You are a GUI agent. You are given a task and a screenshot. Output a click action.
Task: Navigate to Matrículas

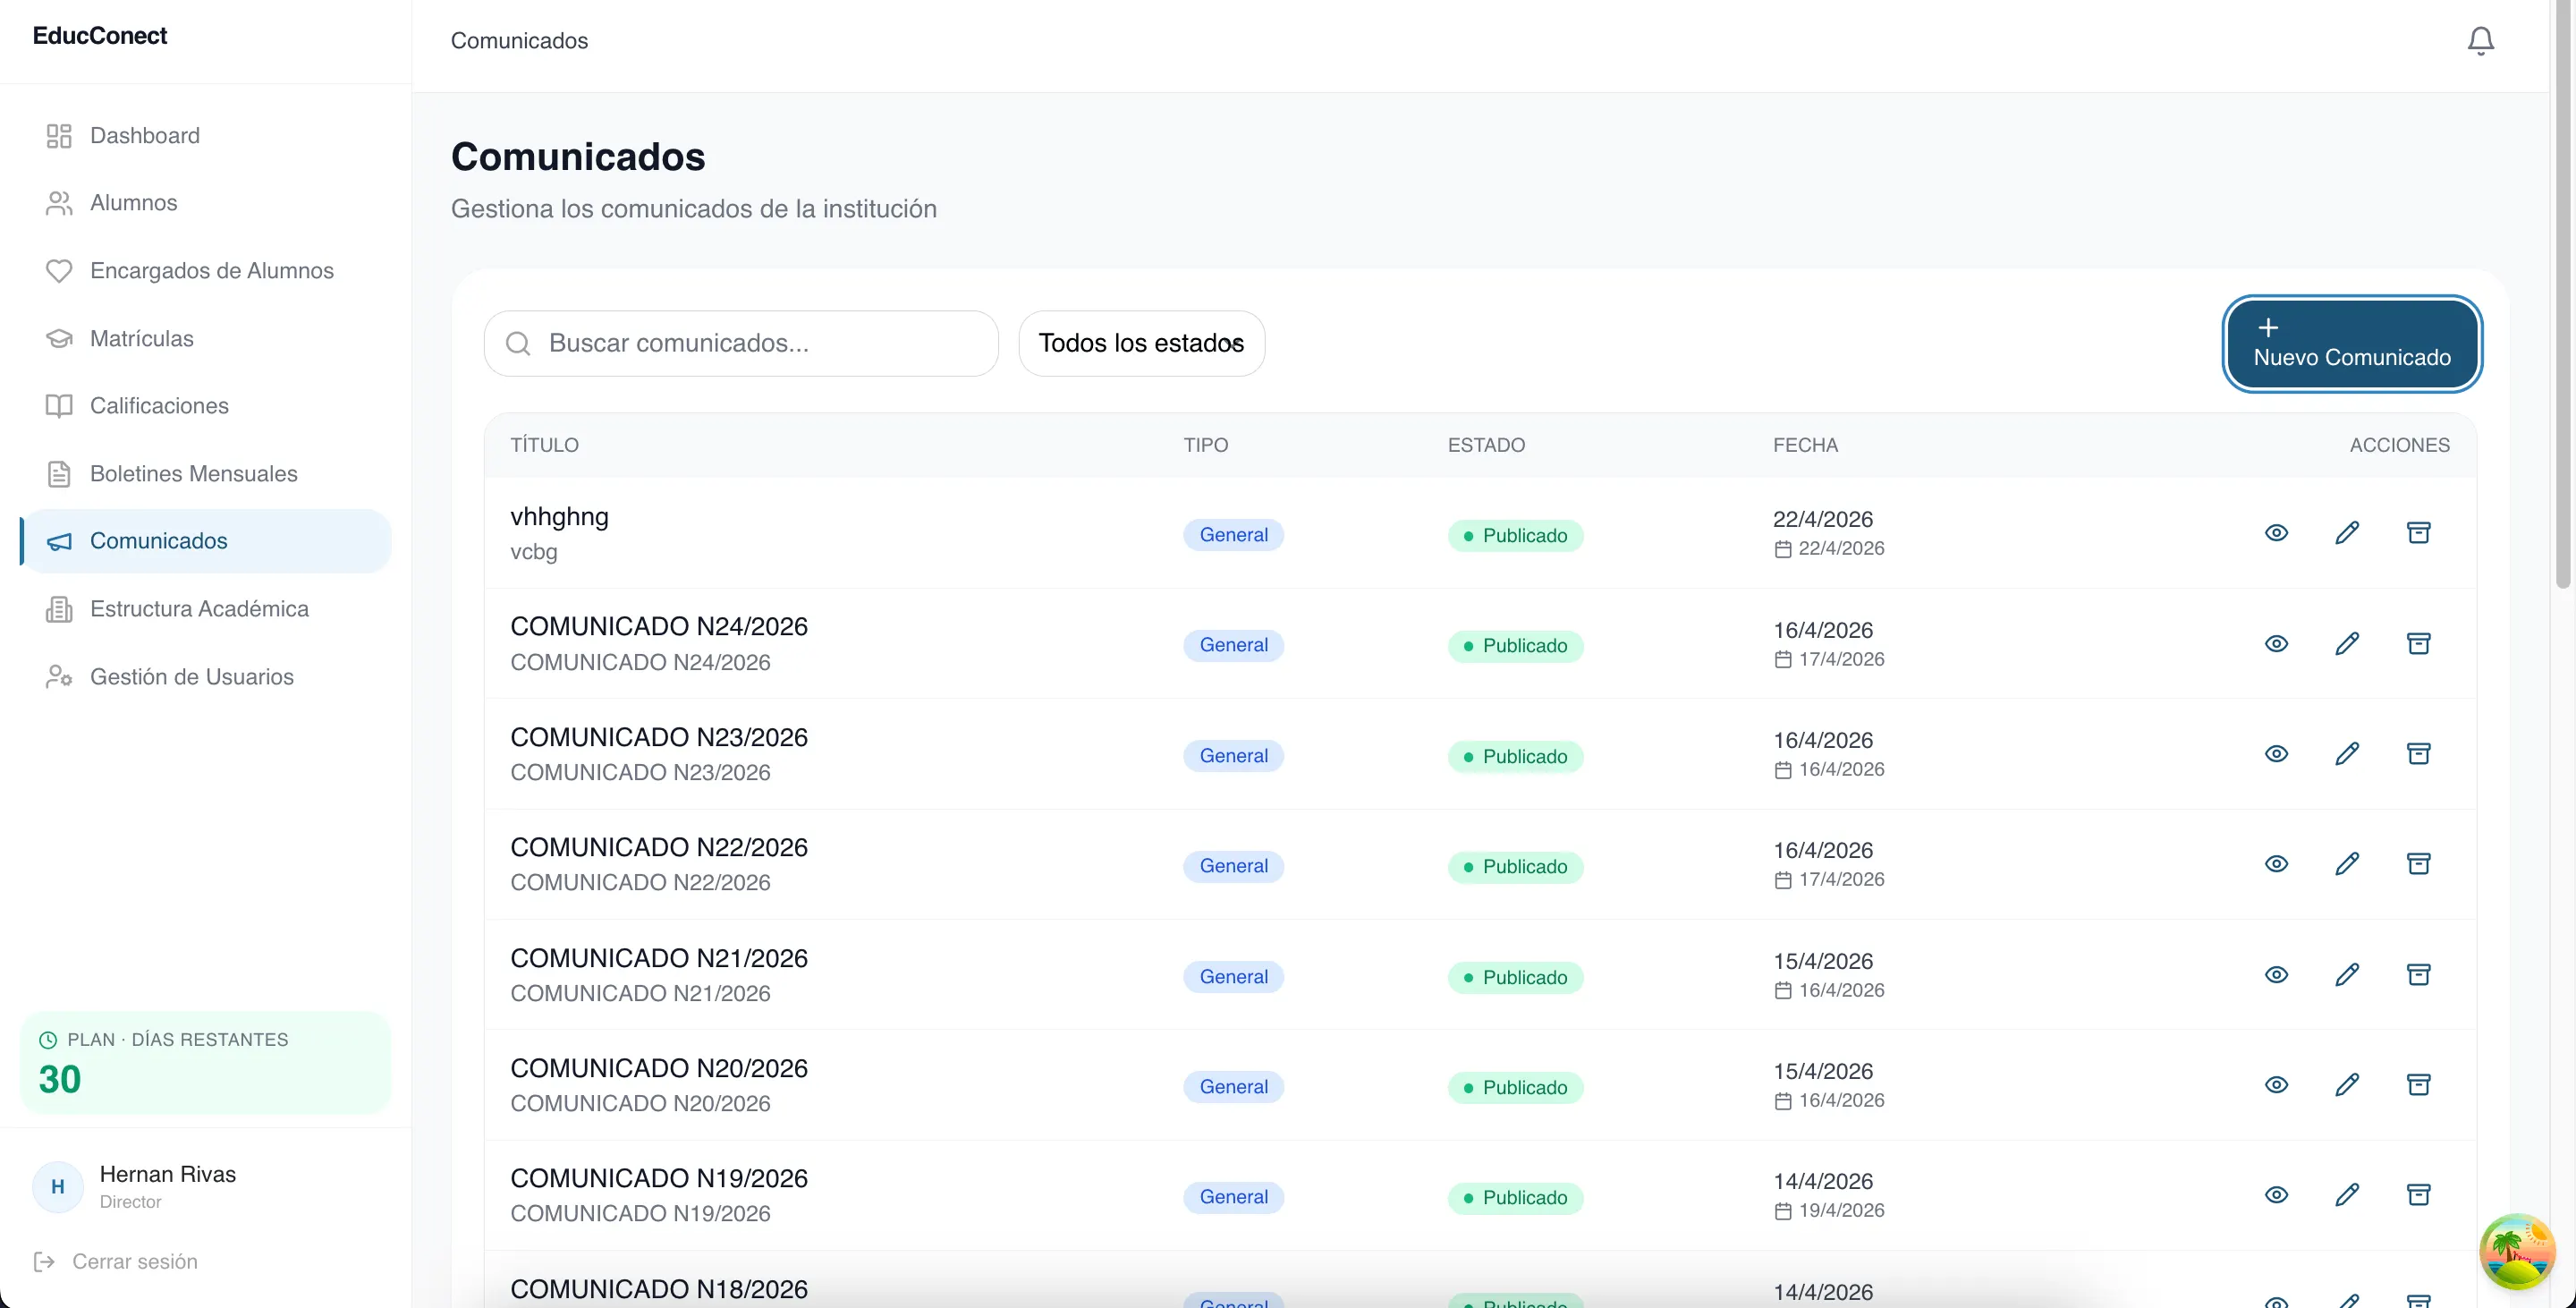141,338
